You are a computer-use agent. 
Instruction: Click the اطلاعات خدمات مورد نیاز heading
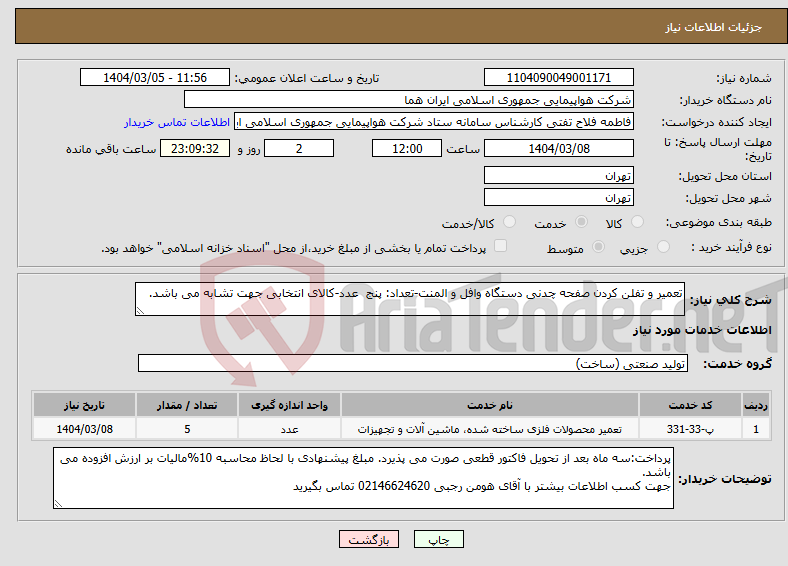[x=702, y=330]
